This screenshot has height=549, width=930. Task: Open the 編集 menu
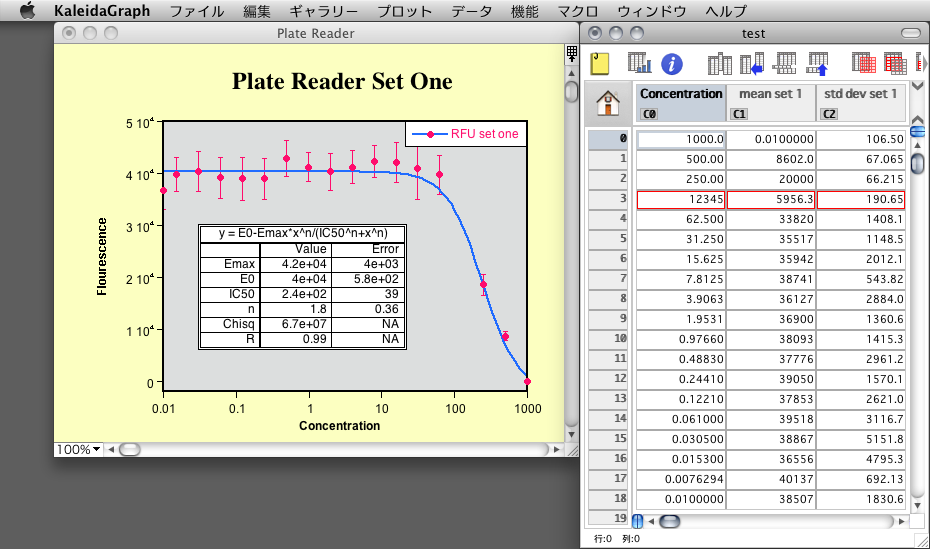[257, 11]
